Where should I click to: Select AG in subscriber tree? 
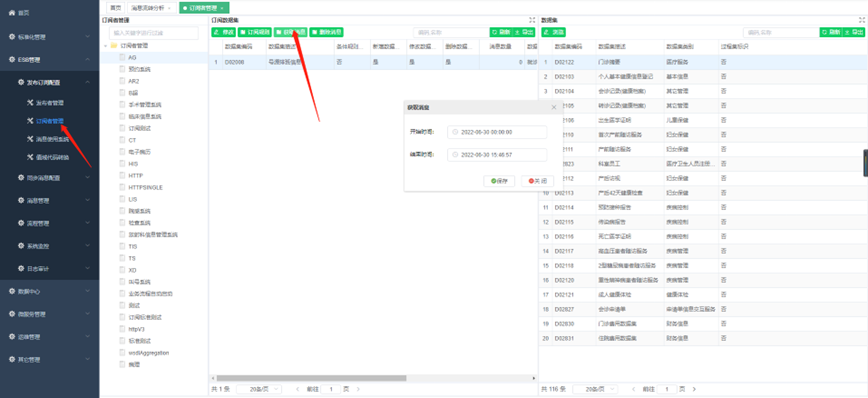(132, 58)
